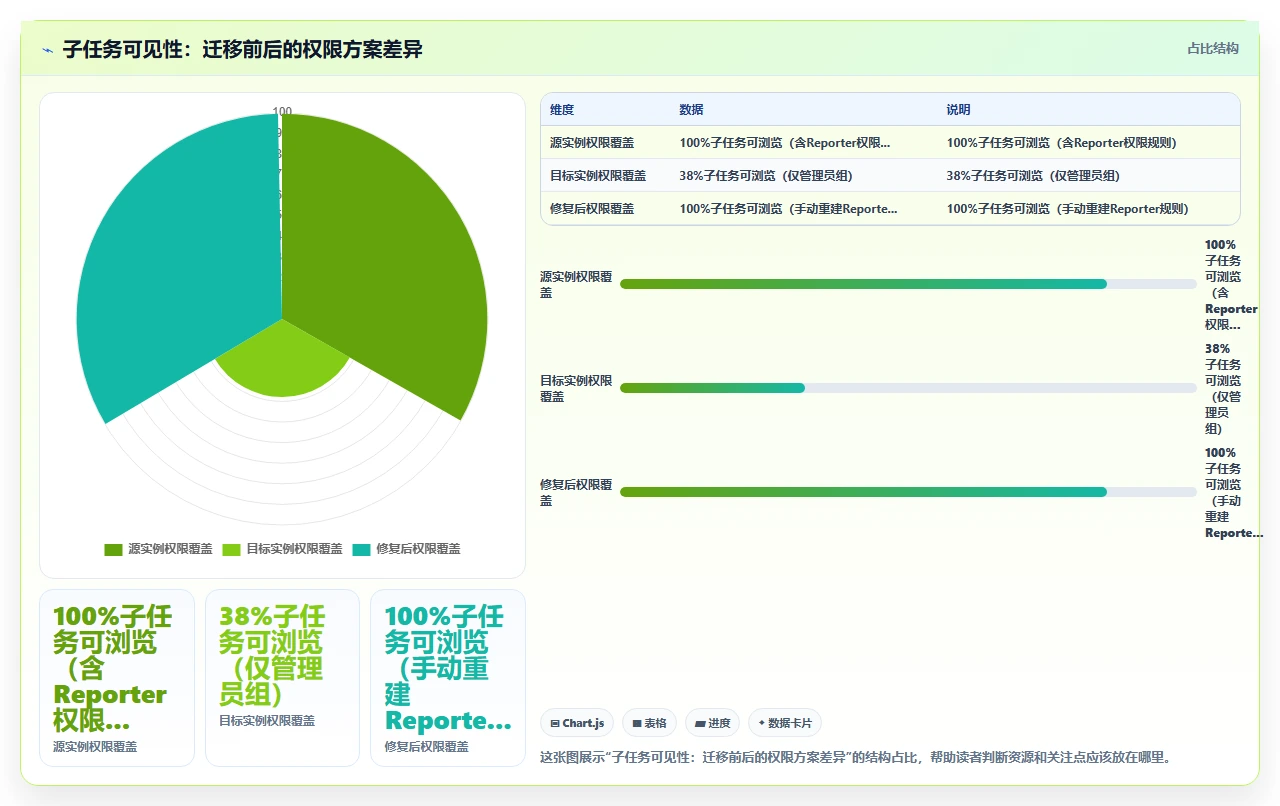Click 目标实例权限覆盖 legend text label
Image resolution: width=1280 pixels, height=806 pixels.
294,549
